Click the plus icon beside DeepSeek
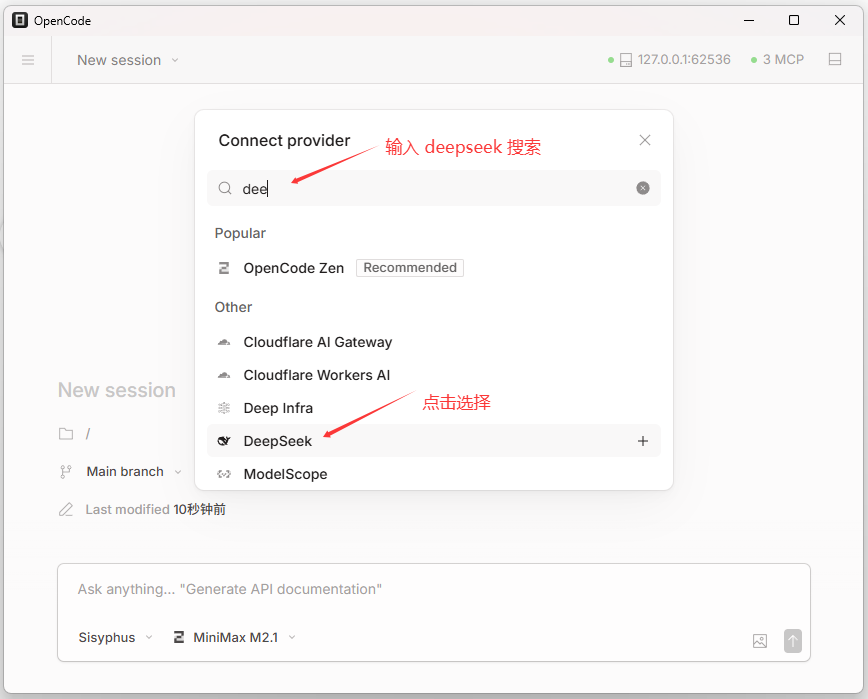The height and width of the screenshot is (699, 868). pos(643,441)
